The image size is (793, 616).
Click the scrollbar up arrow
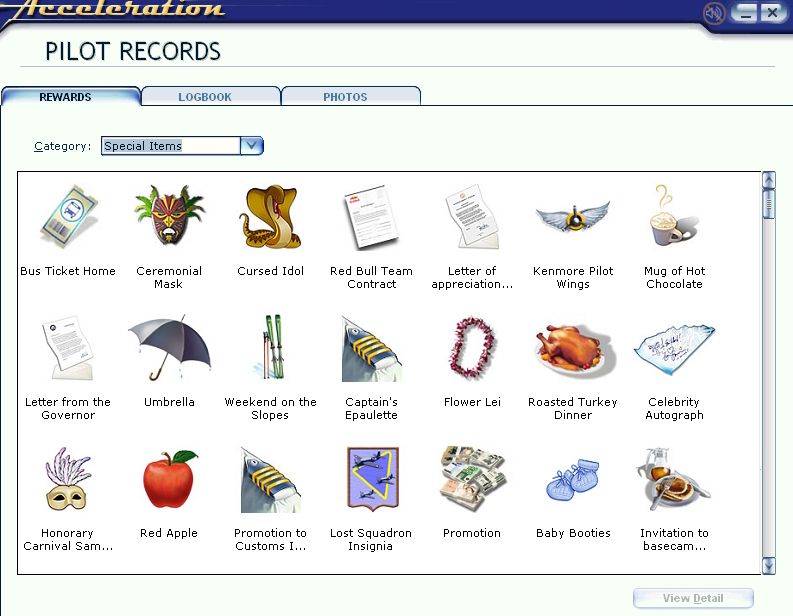click(769, 180)
